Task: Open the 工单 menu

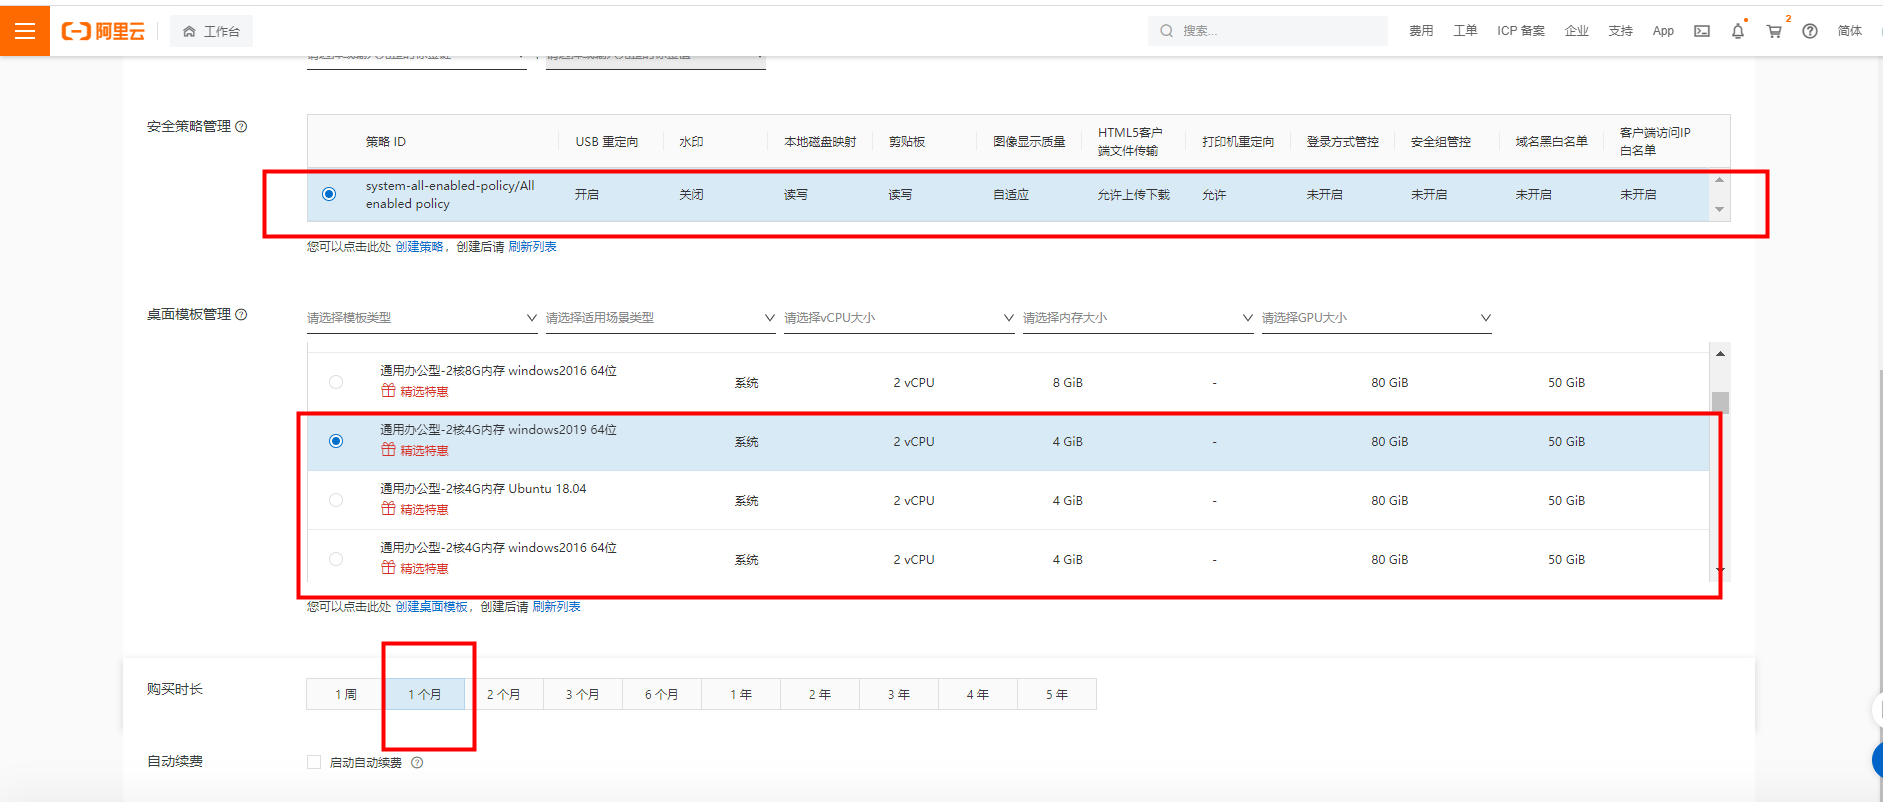Action: 1465,31
